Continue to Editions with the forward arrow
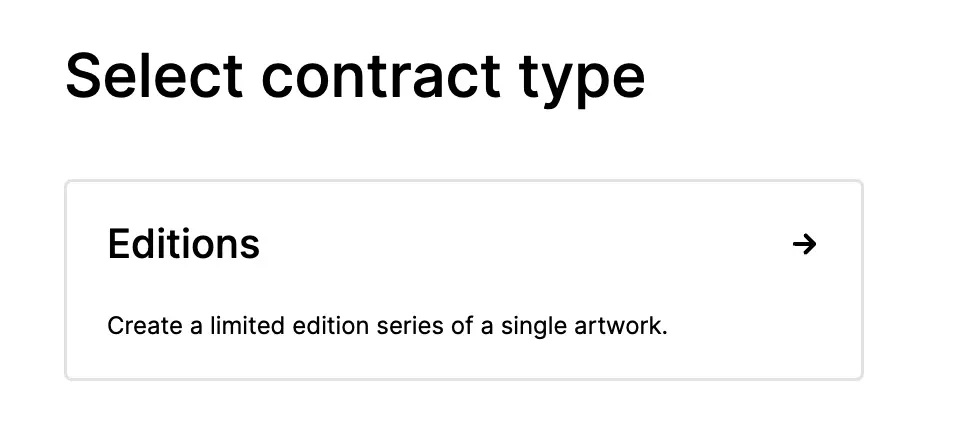 [804, 244]
